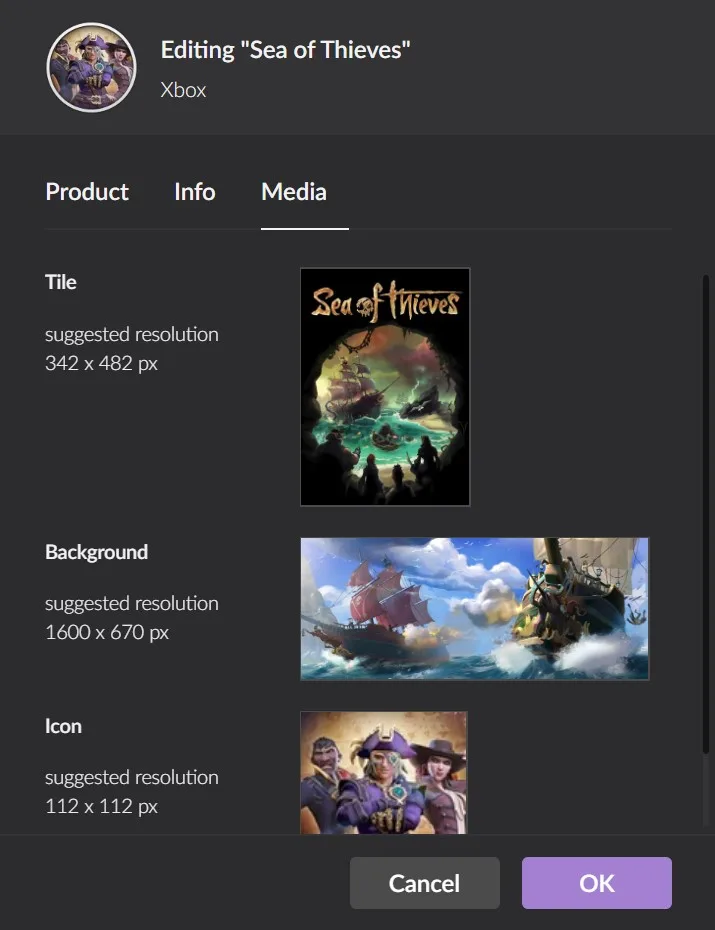This screenshot has height=930, width=715.
Task: Click the ships Background image thumbnail
Action: [x=474, y=609]
